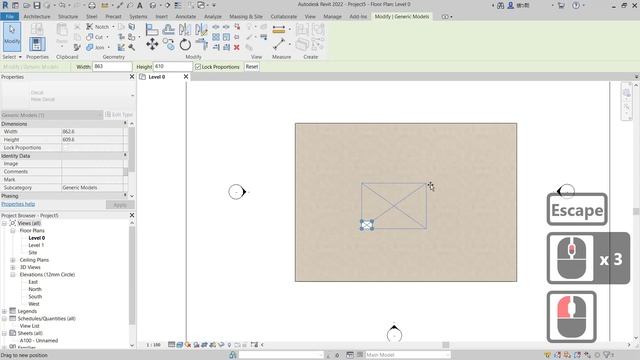The image size is (640, 360).
Task: Expand the Phasing properties group
Action: coord(125,196)
